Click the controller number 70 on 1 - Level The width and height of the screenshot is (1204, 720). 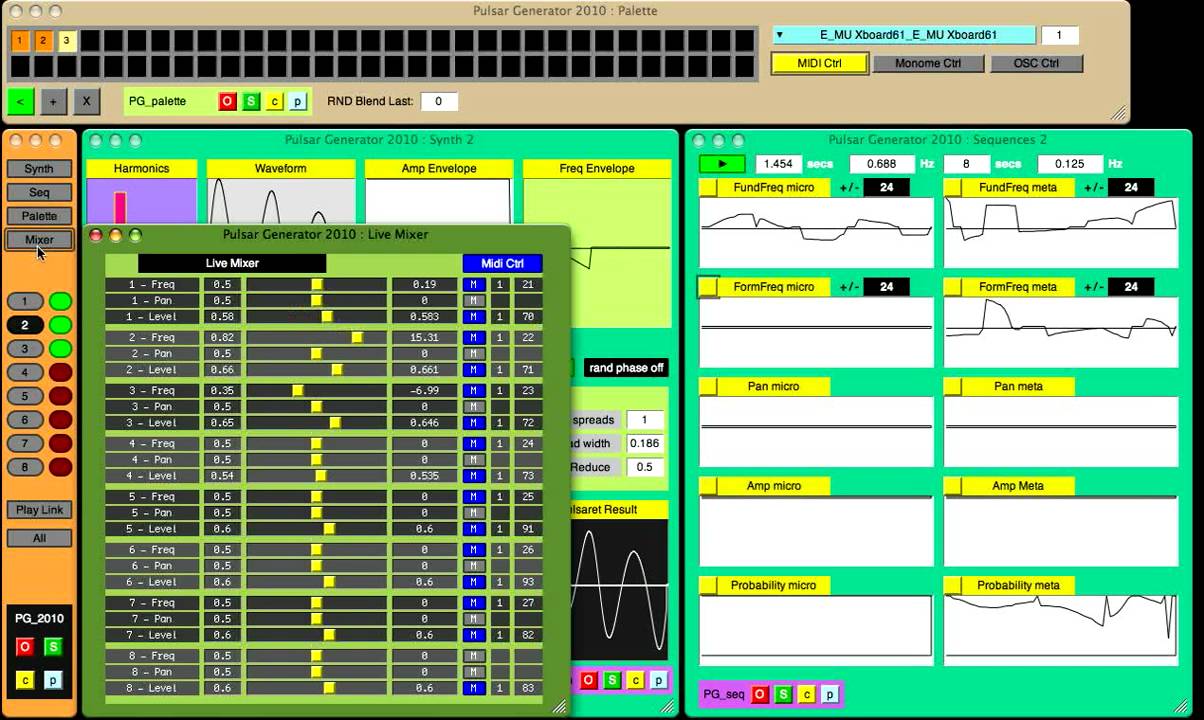[527, 317]
